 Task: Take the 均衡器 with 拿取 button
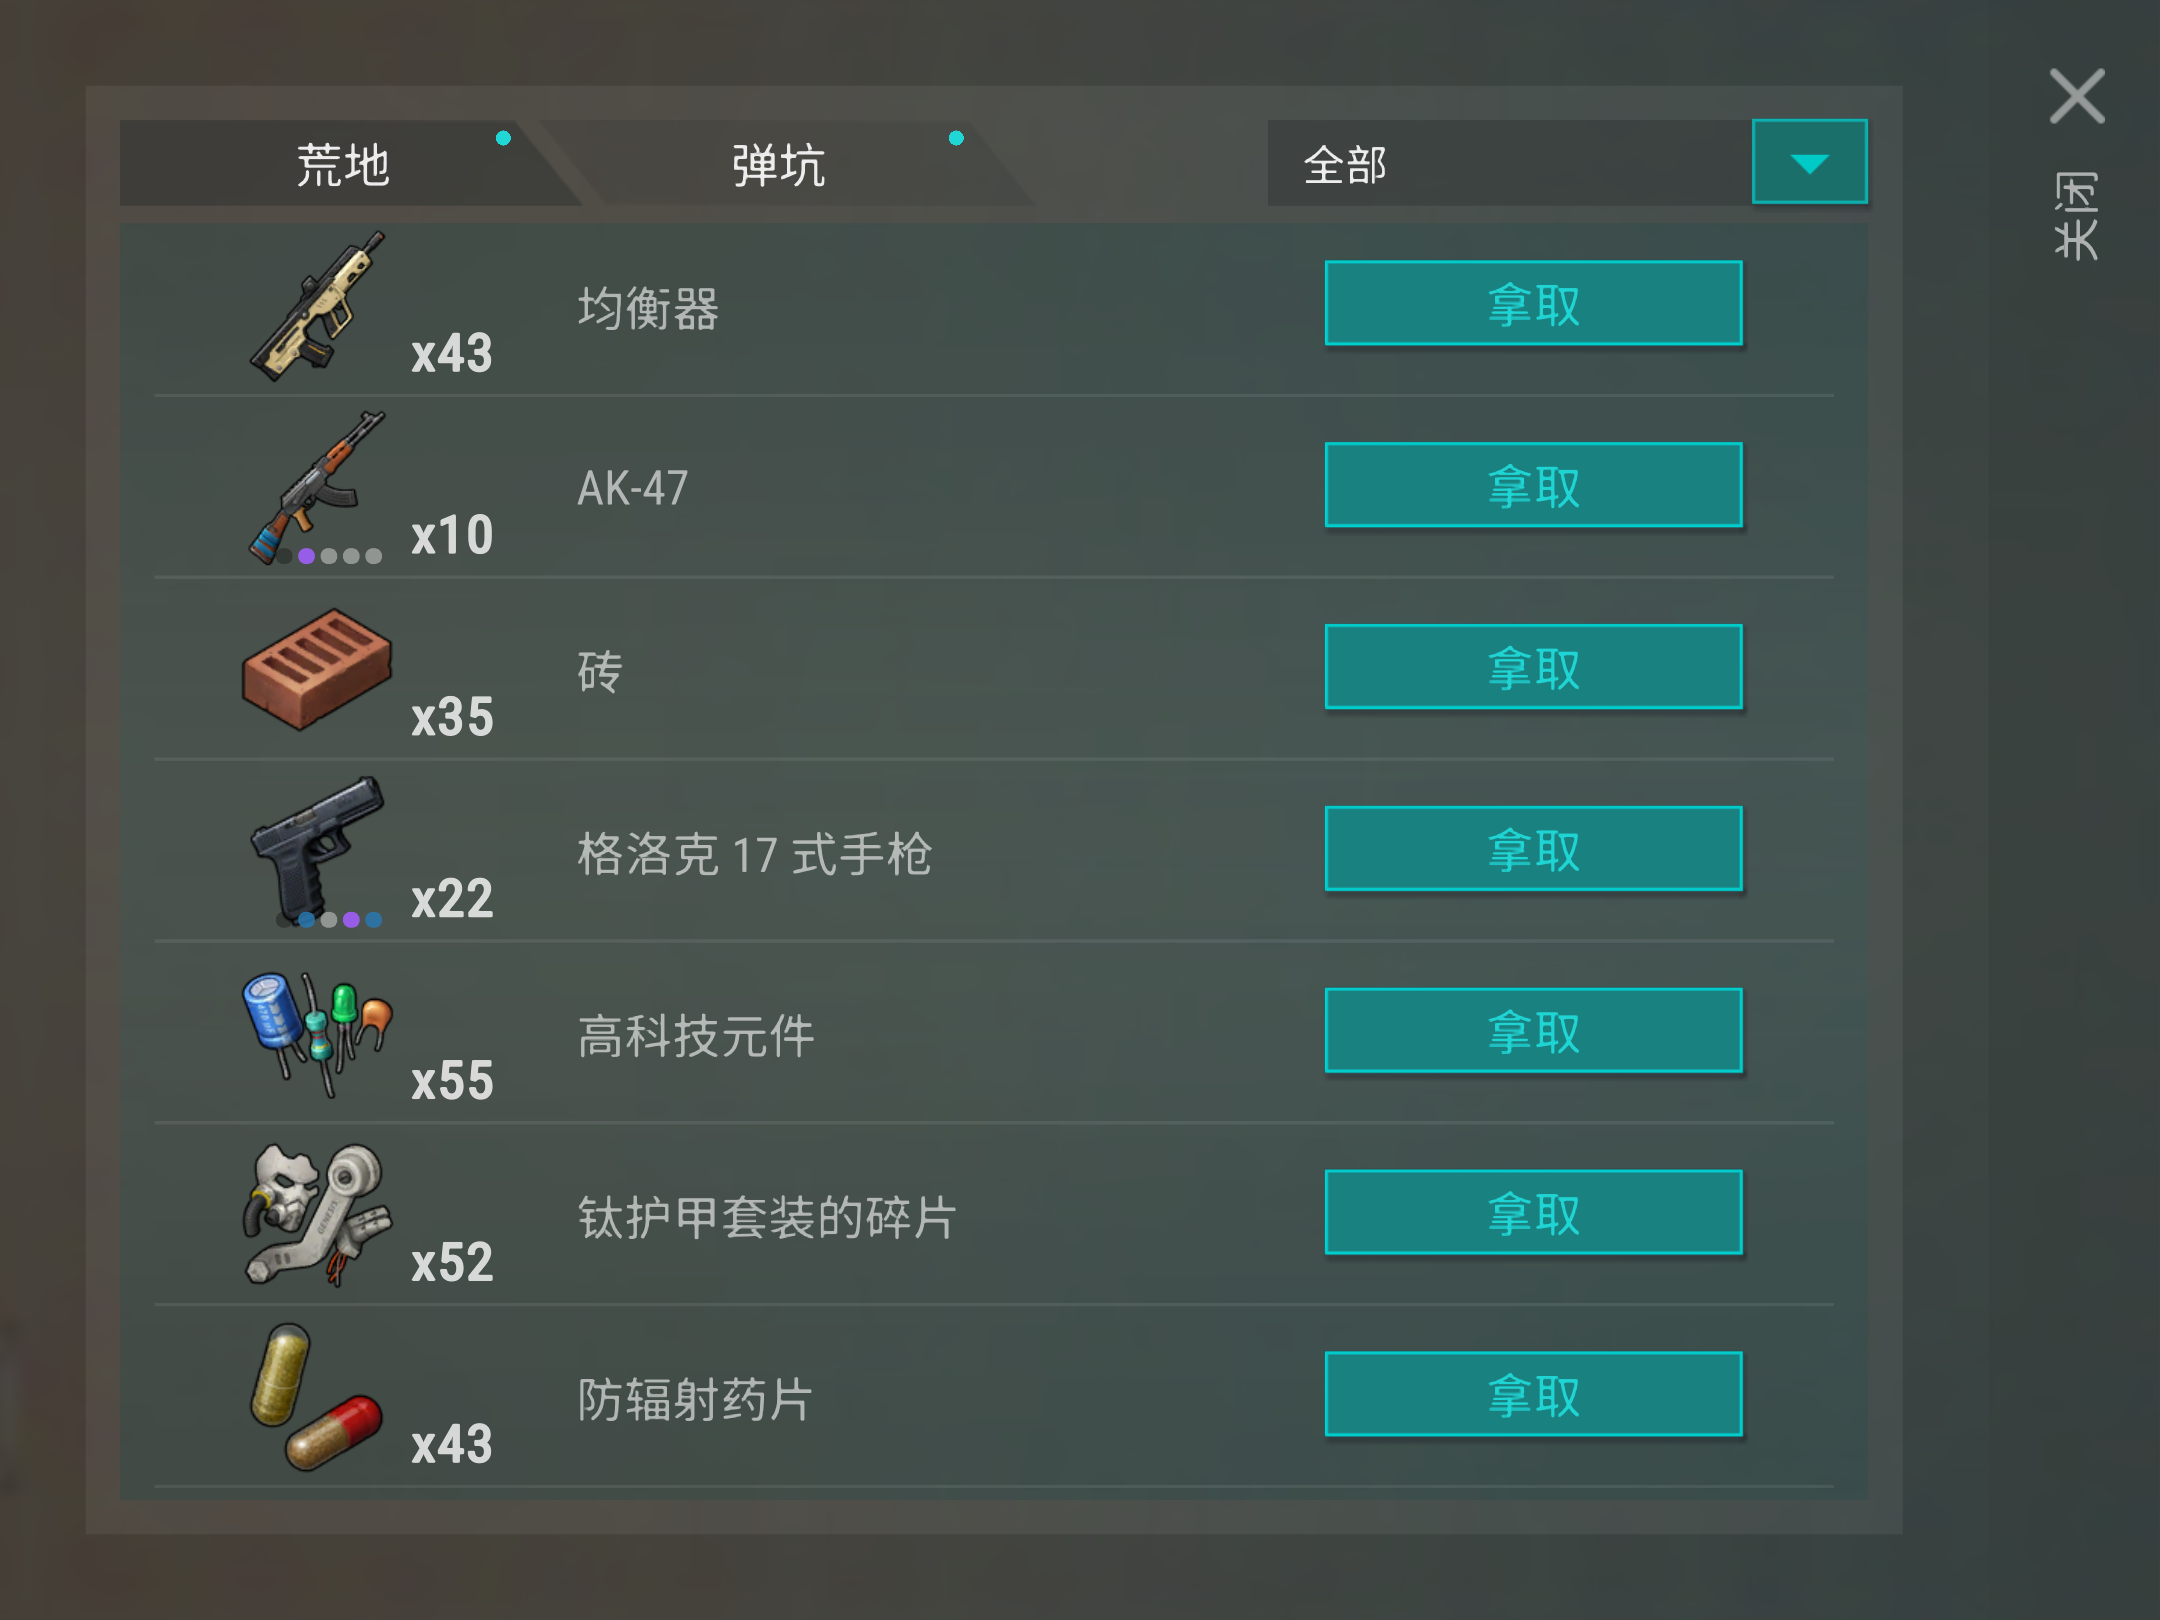(x=1533, y=304)
